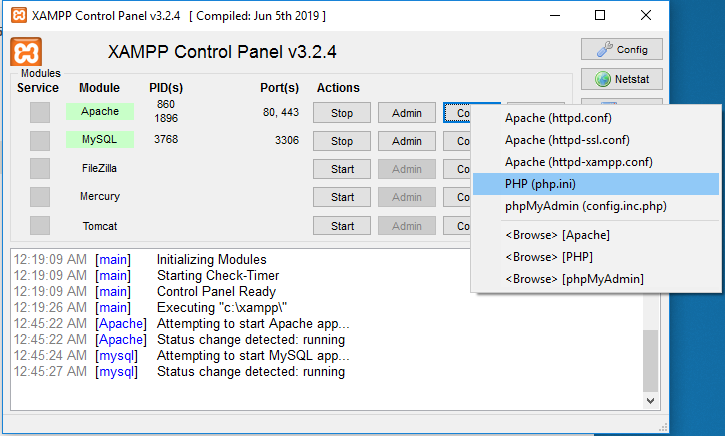
Task: Open Netstat via the globe icon button
Action: [x=621, y=79]
